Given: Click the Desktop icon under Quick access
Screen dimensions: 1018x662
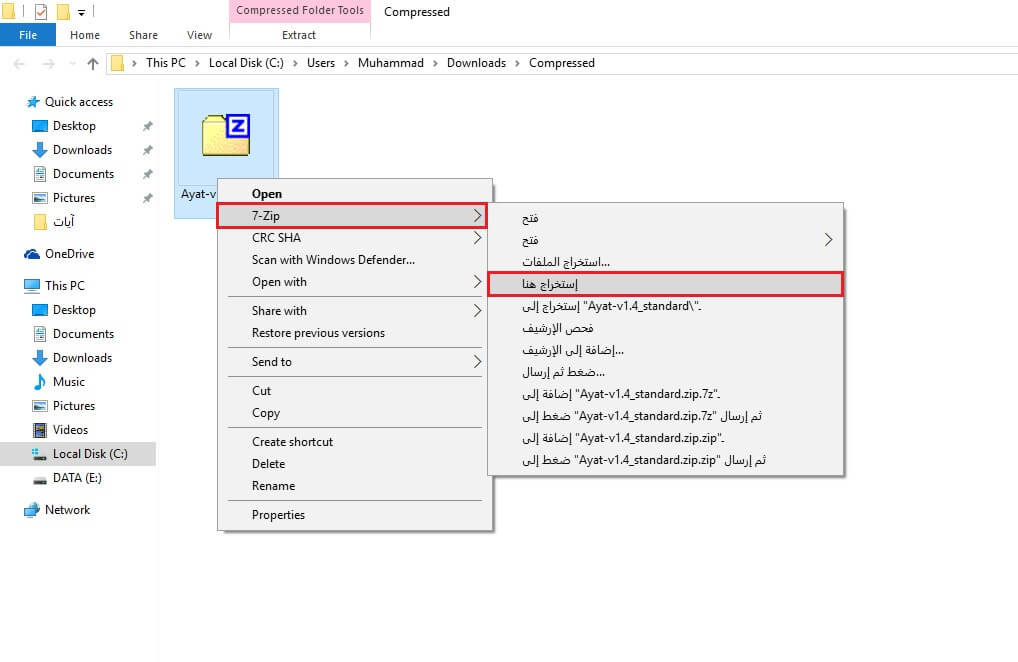Looking at the screenshot, I should click(x=40, y=126).
